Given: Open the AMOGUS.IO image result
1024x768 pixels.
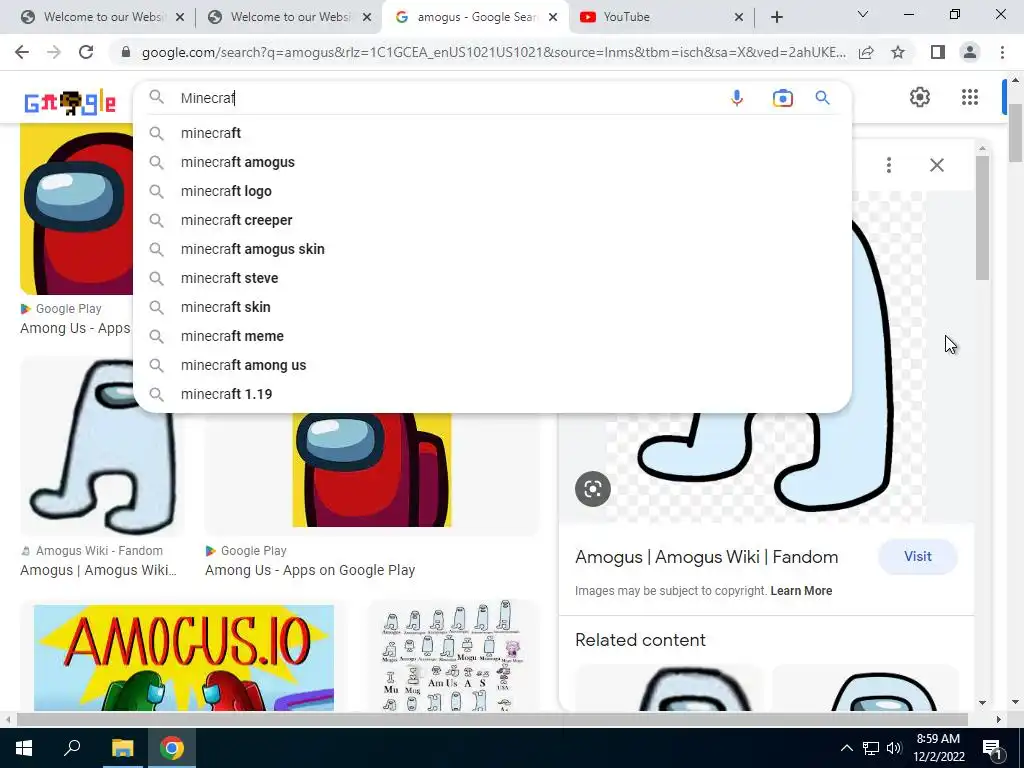Looking at the screenshot, I should (184, 658).
